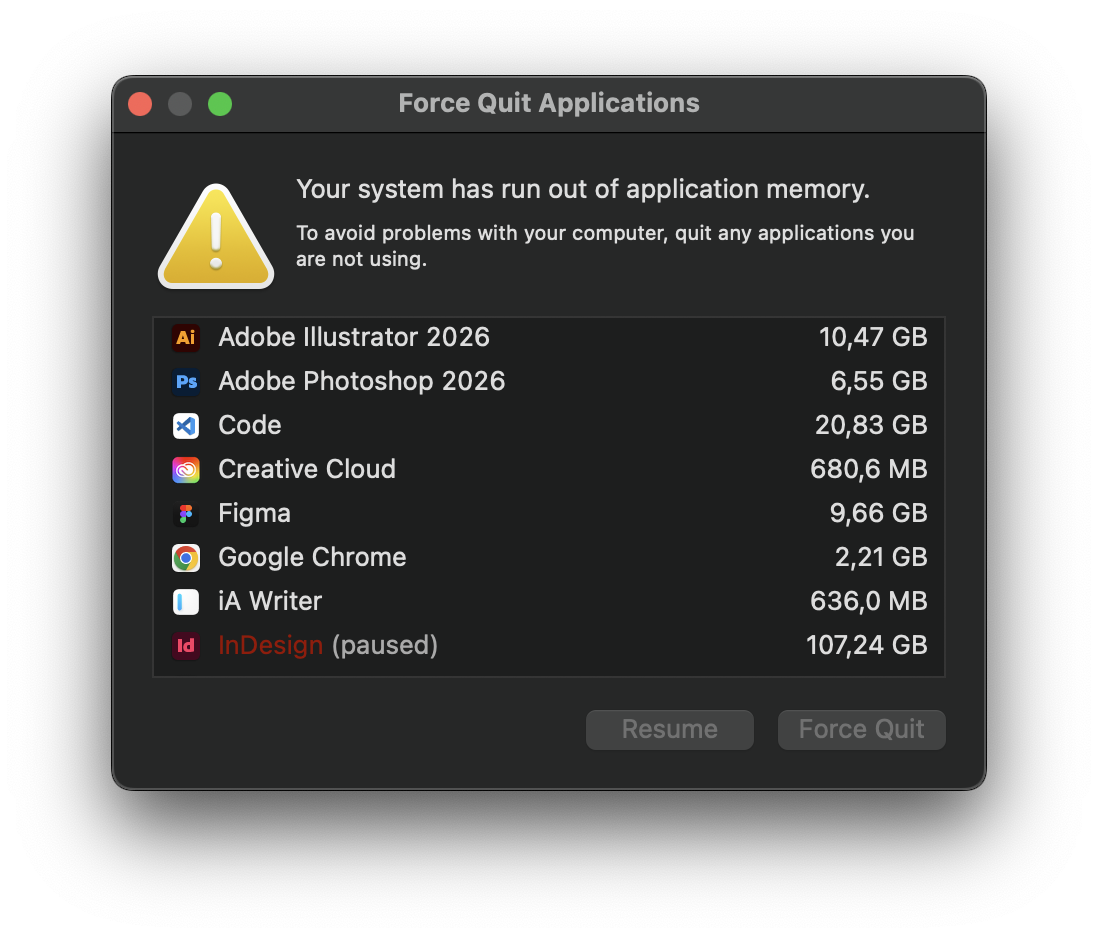1098x938 pixels.
Task: Select the Google Chrome name
Action: pyautogui.click(x=312, y=558)
